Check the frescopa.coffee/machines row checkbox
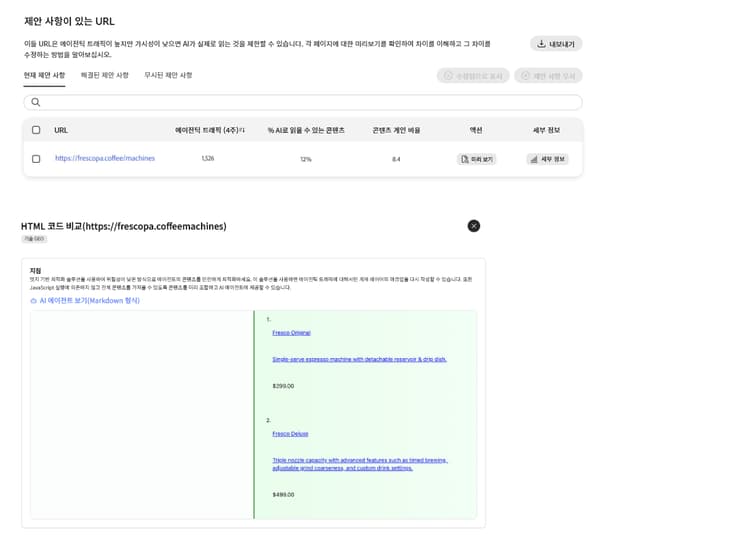750x538 pixels. click(x=36, y=159)
